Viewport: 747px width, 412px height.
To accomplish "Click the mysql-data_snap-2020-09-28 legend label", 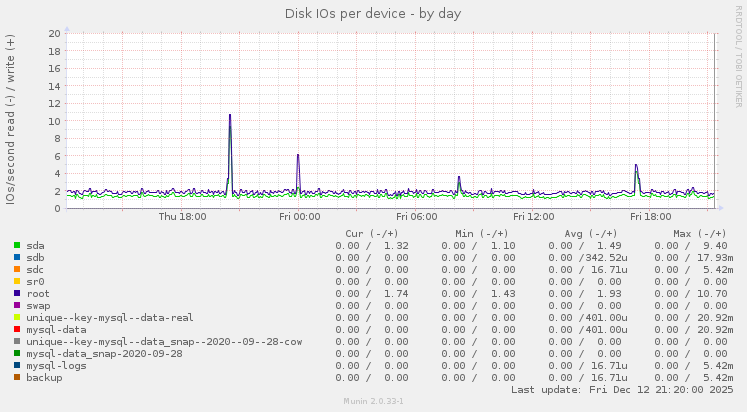I will coord(104,353).
